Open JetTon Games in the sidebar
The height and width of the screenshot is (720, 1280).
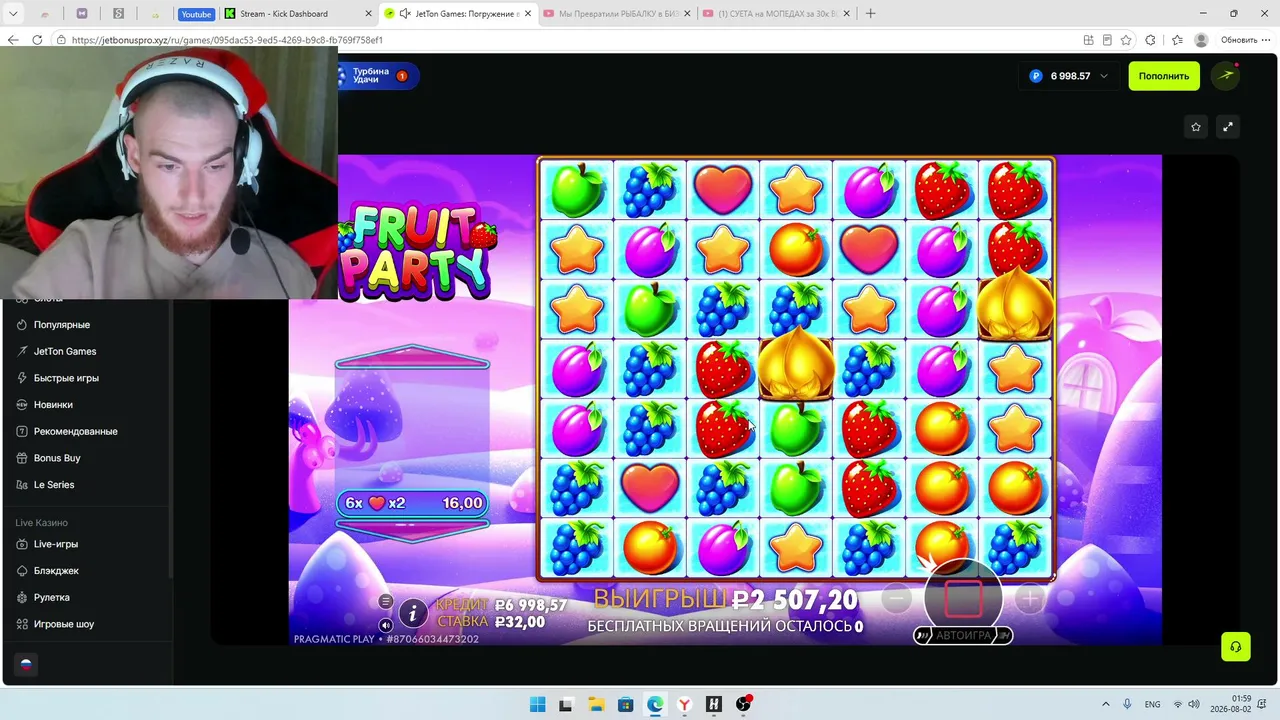click(x=65, y=351)
